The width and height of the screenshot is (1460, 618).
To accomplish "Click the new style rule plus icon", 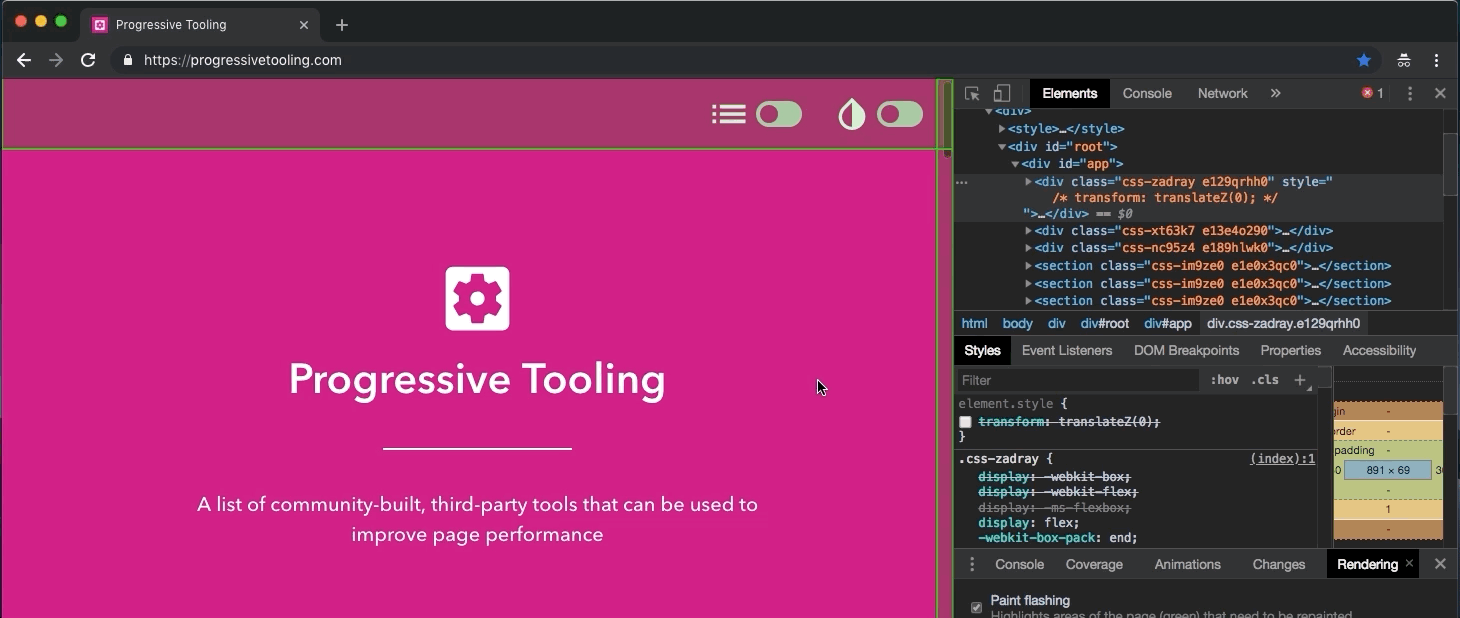I will point(1300,380).
